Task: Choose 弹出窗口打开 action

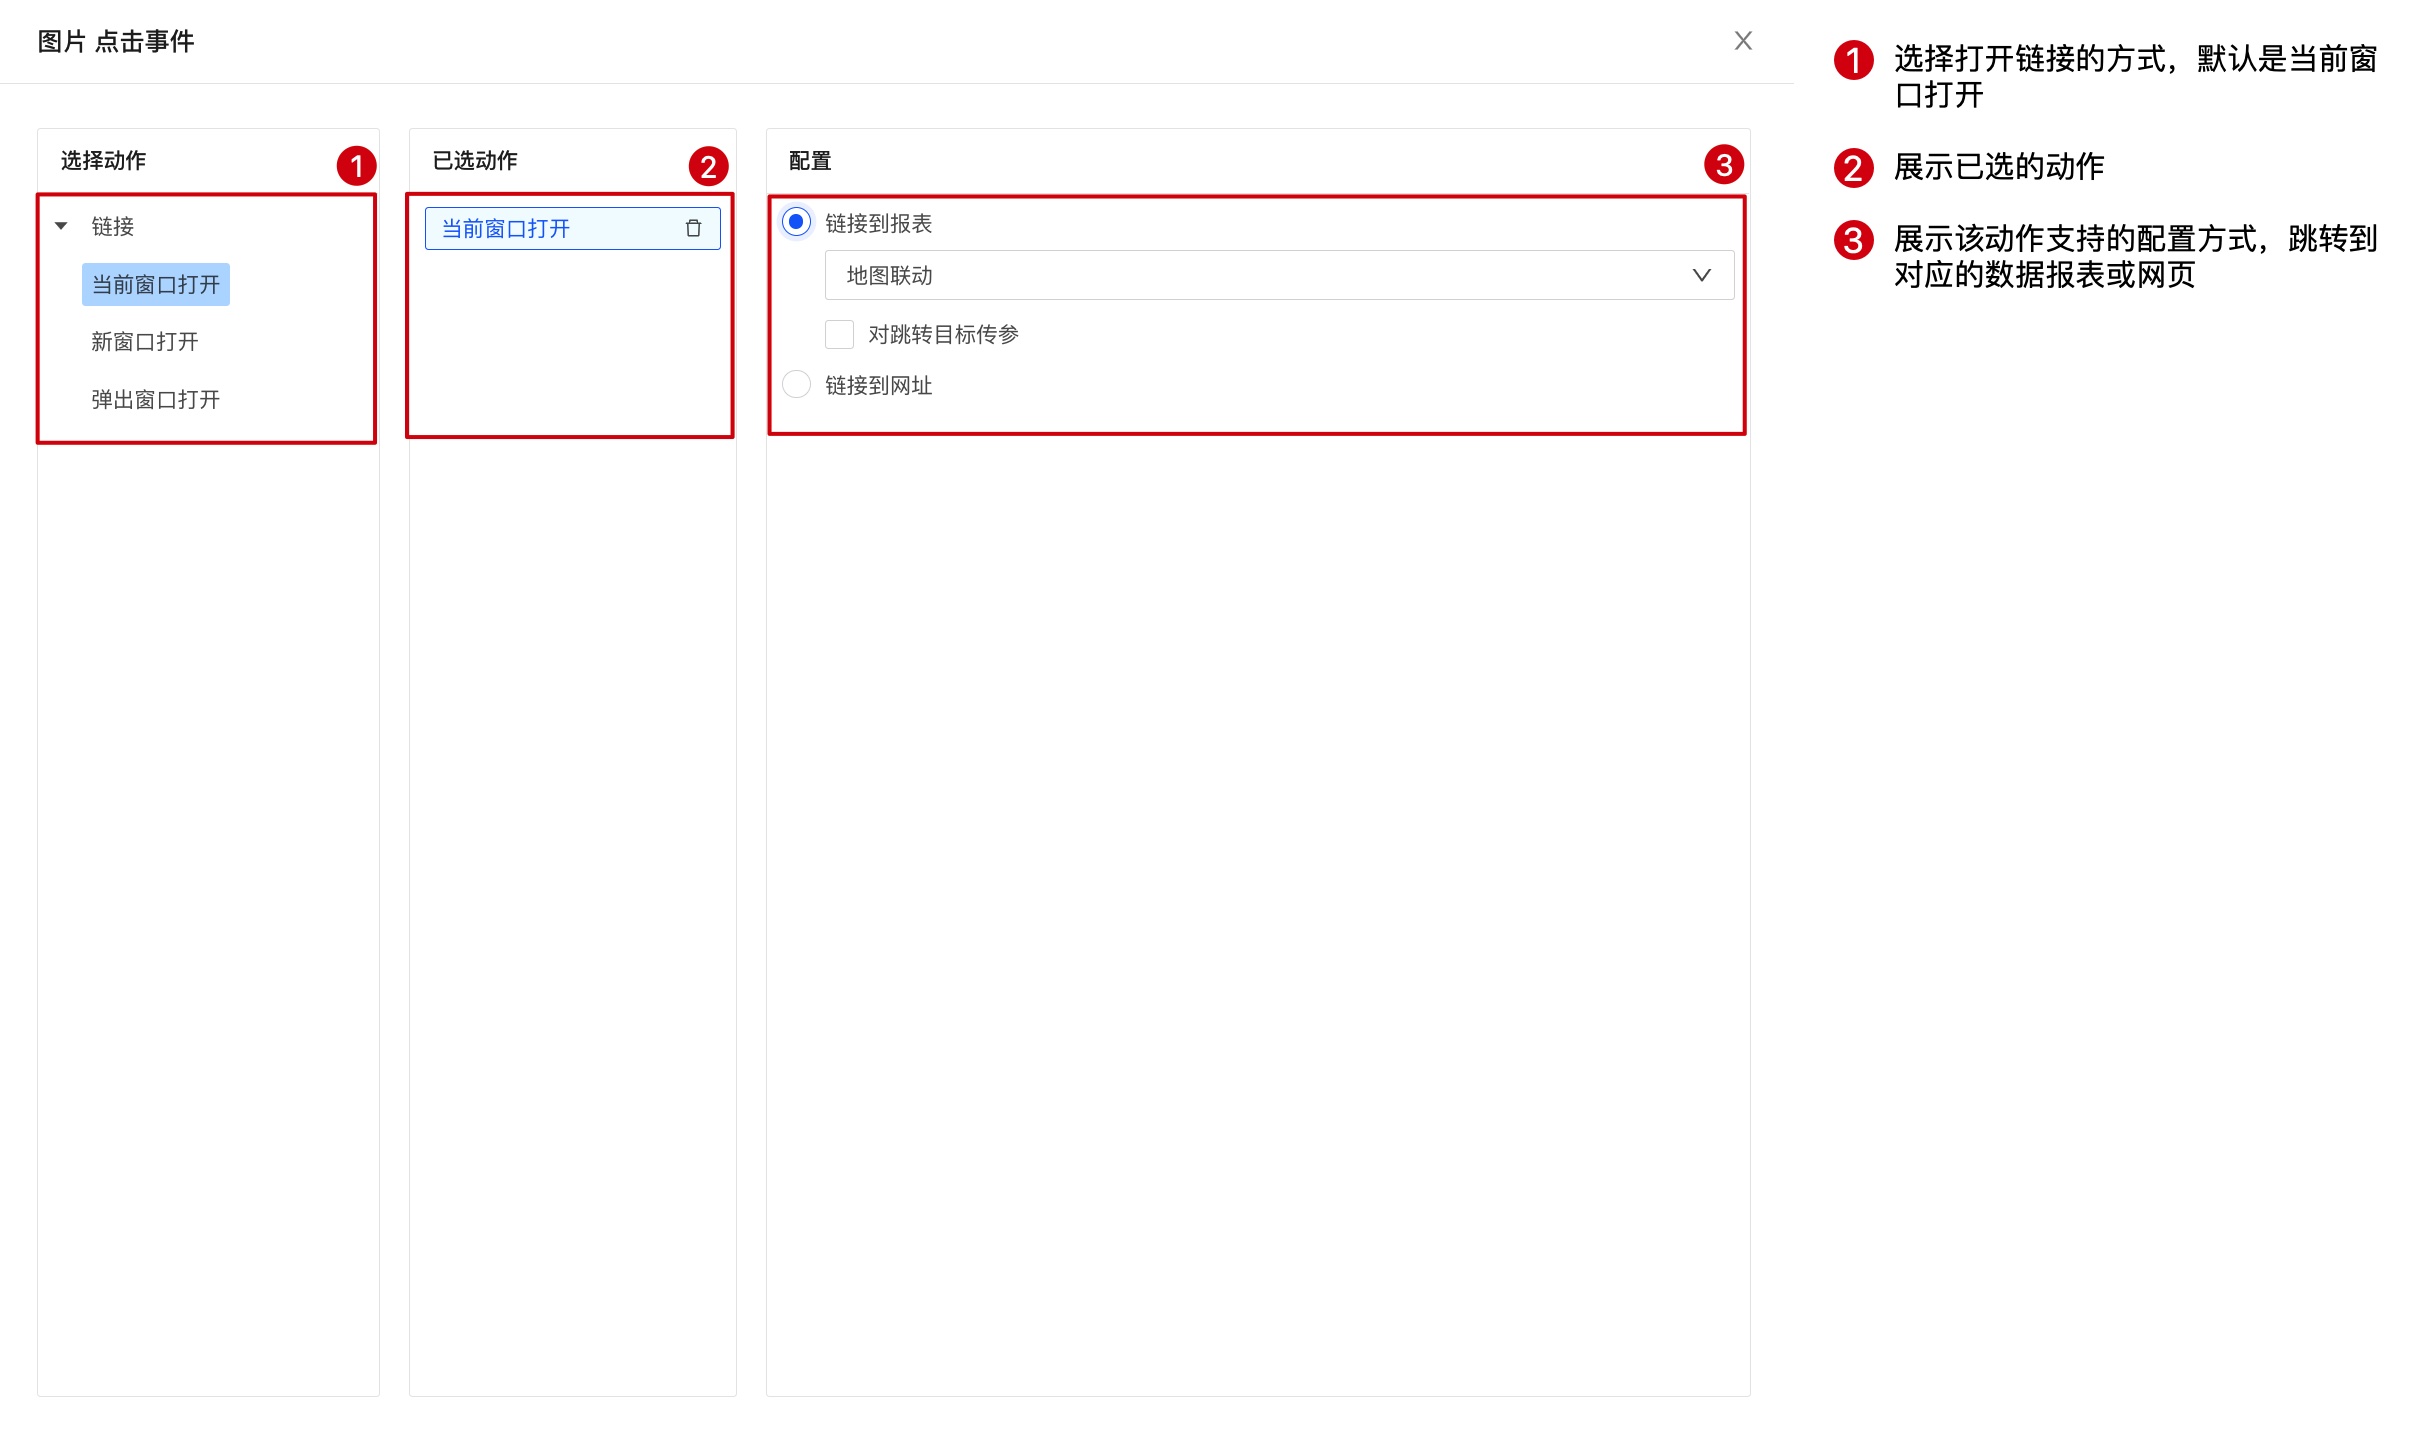Action: [156, 400]
